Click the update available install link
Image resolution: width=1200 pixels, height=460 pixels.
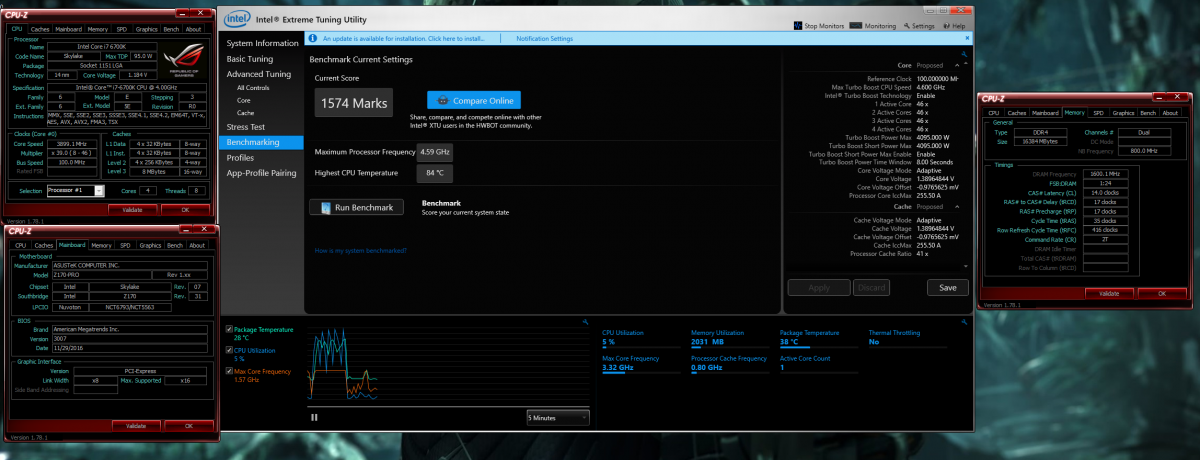404,38
